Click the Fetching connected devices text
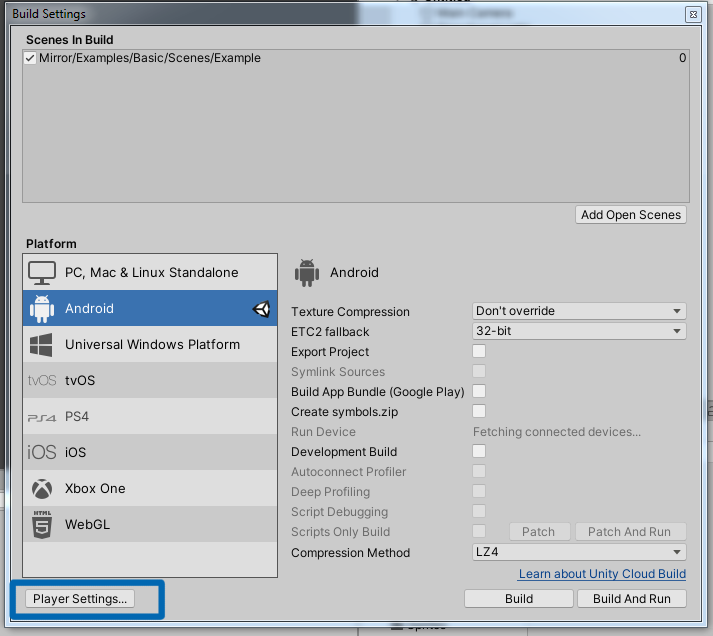The width and height of the screenshot is (713, 636). point(557,432)
